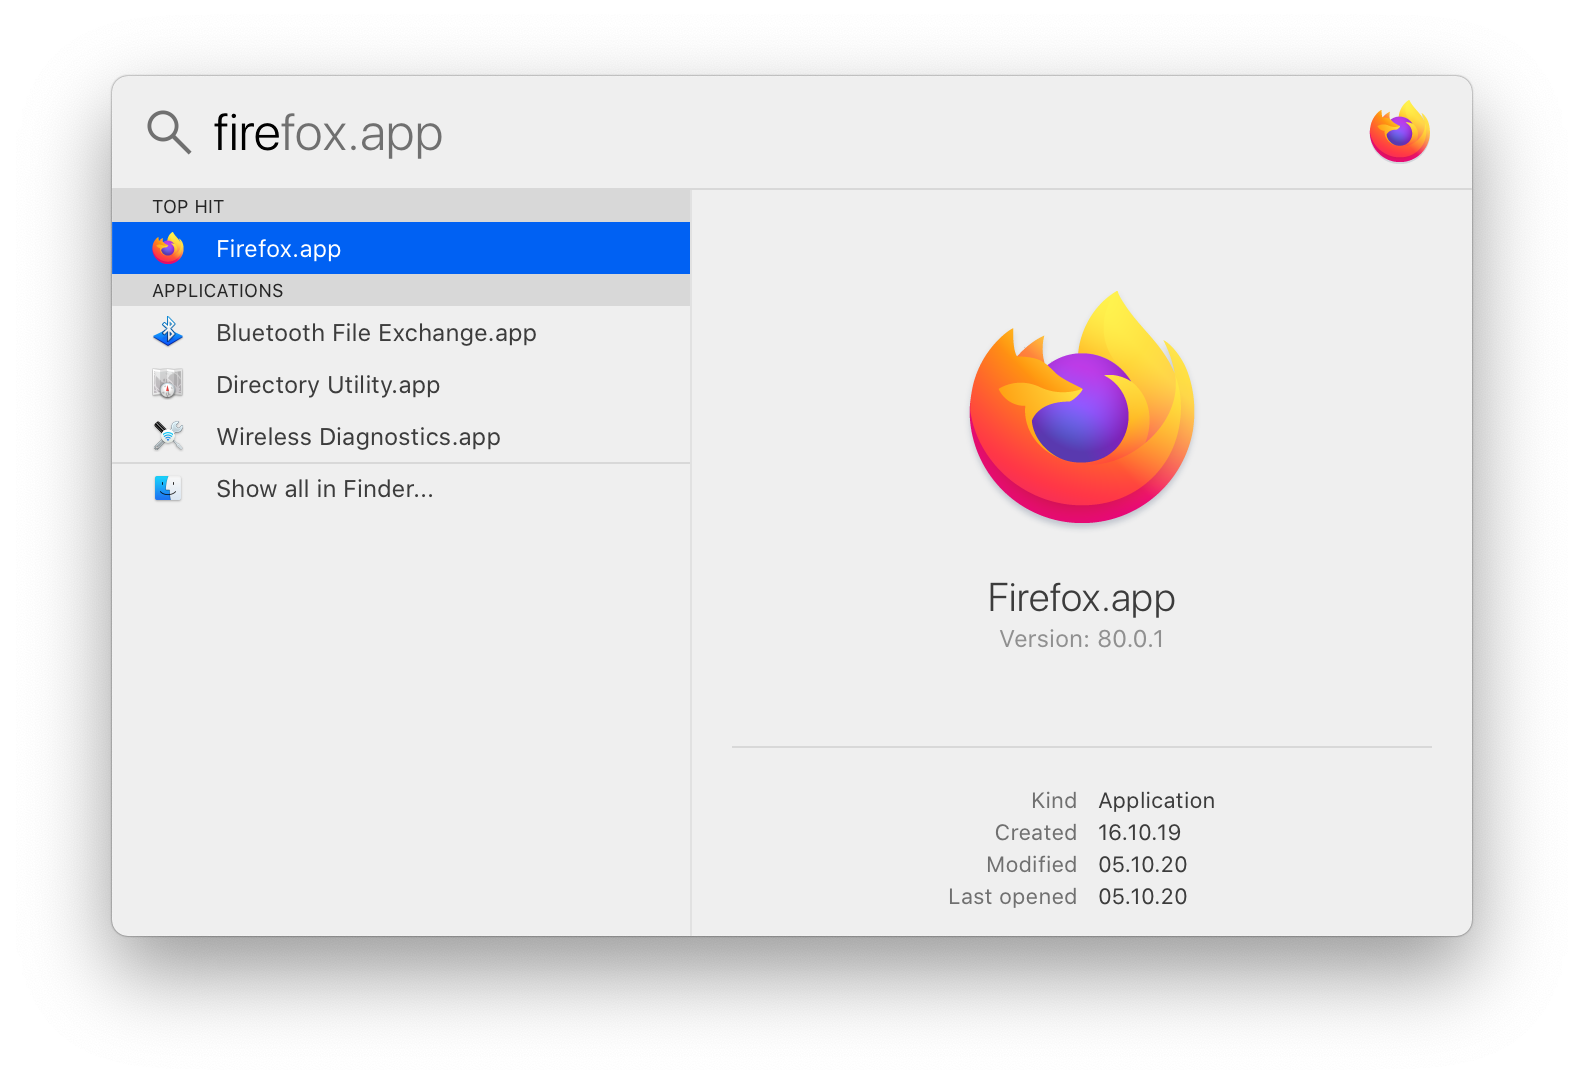Viewport: 1584px width, 1084px height.
Task: Click the Kind value Application
Action: pyautogui.click(x=1157, y=801)
